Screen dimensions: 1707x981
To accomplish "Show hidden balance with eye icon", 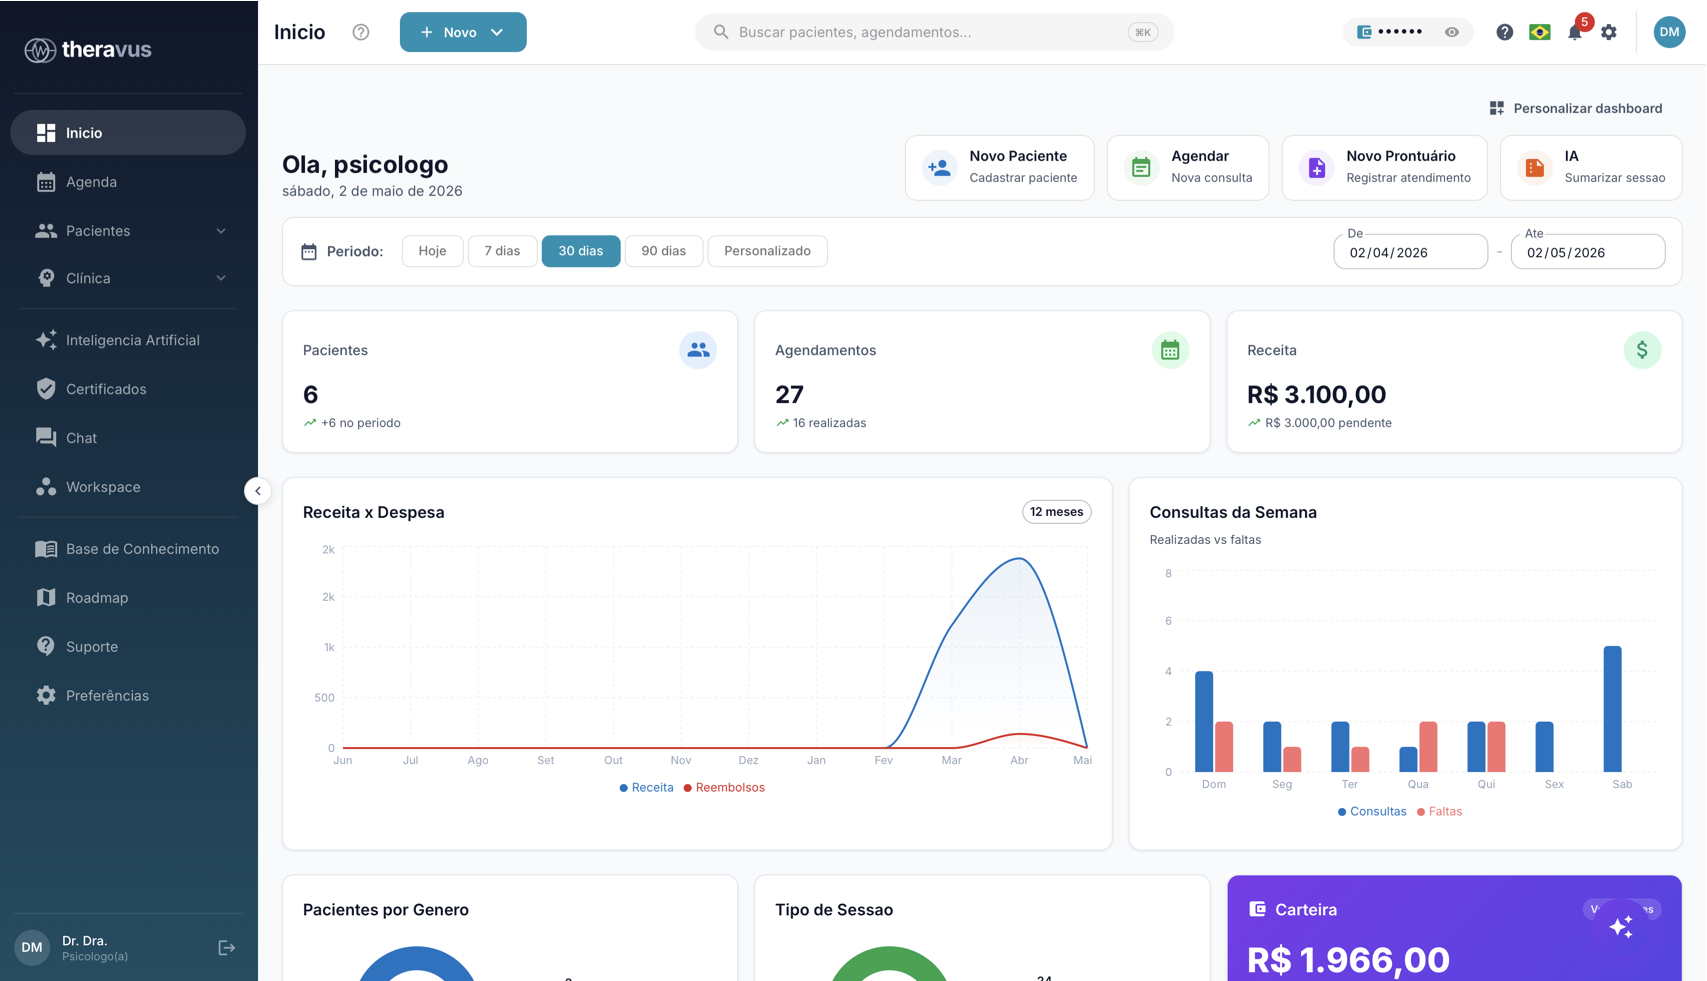I will (1452, 32).
